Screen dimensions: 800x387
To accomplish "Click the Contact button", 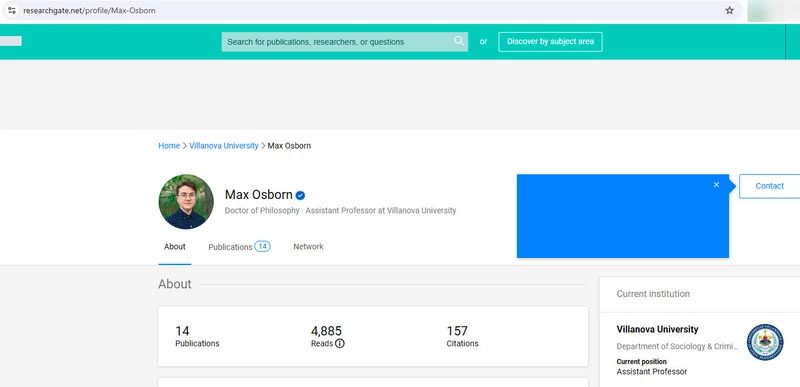I will coord(769,186).
